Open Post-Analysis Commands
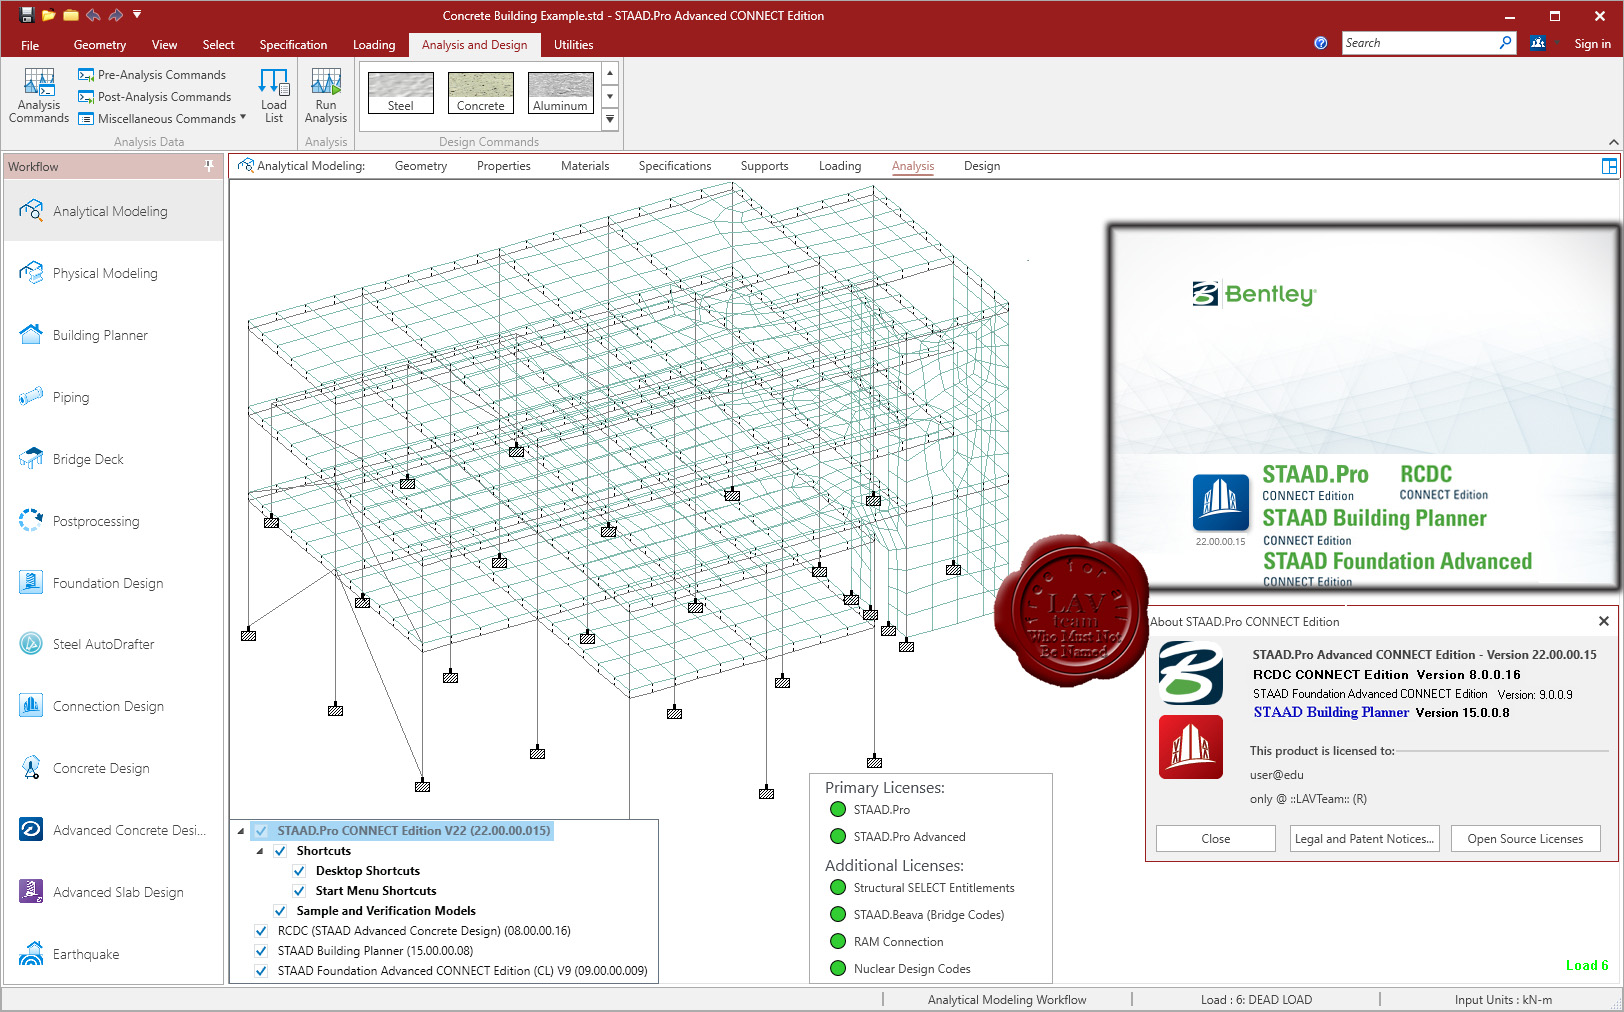This screenshot has height=1012, width=1624. pos(155,97)
